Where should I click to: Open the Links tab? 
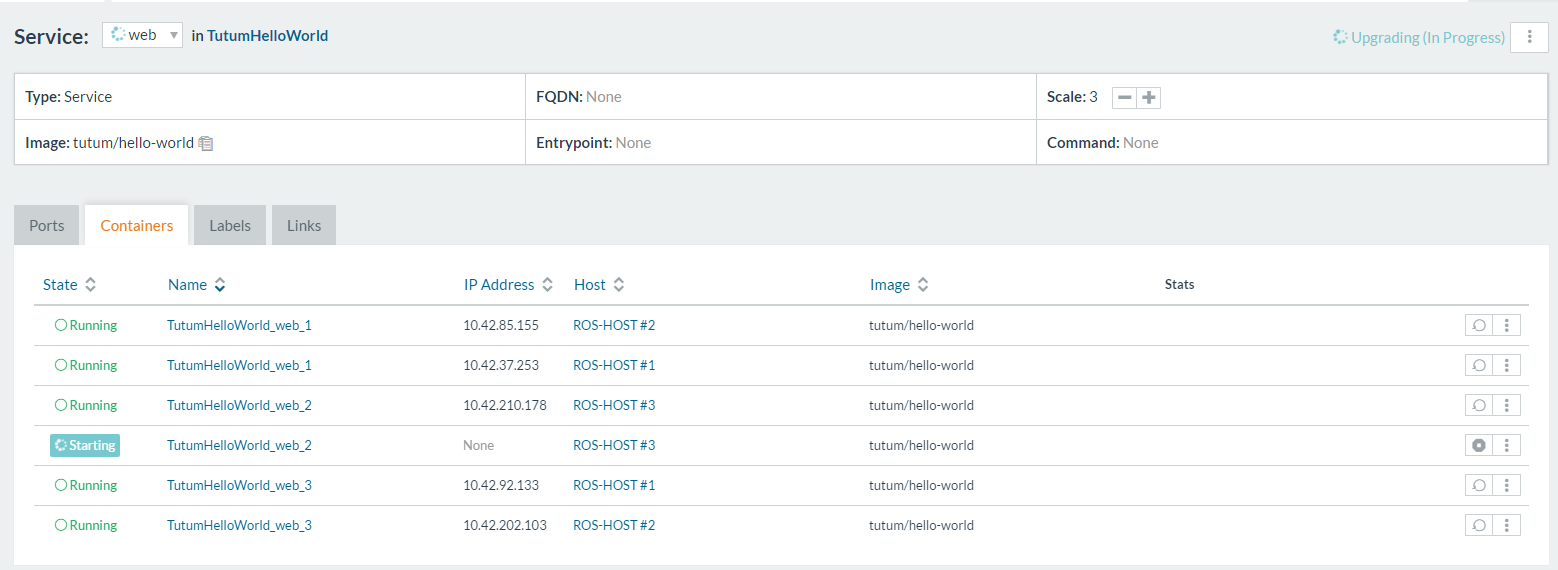pyautogui.click(x=304, y=225)
